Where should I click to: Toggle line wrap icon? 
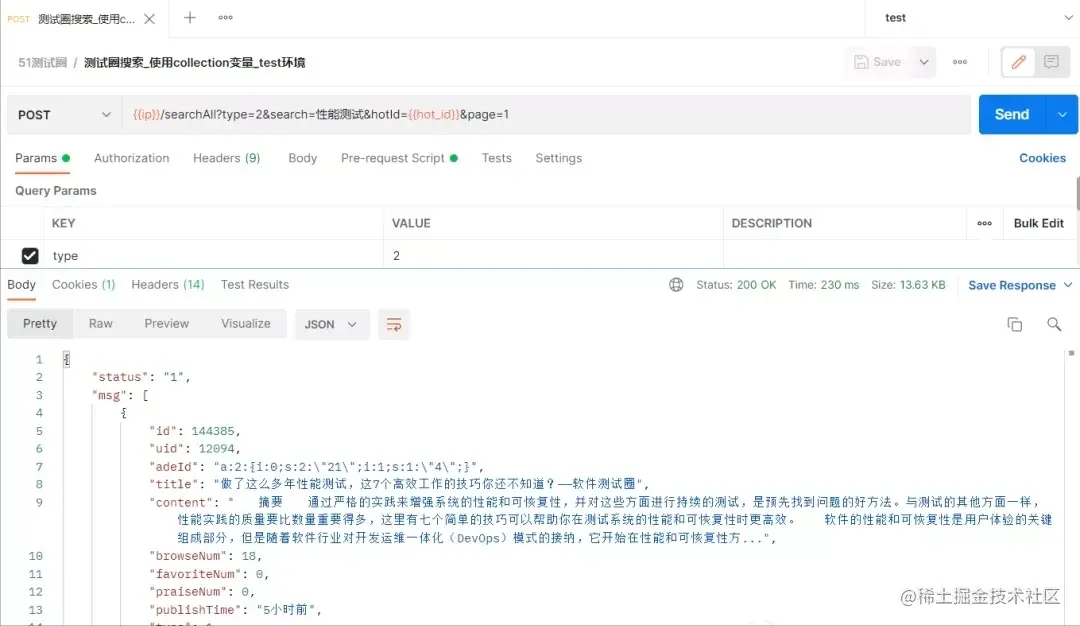(x=394, y=324)
